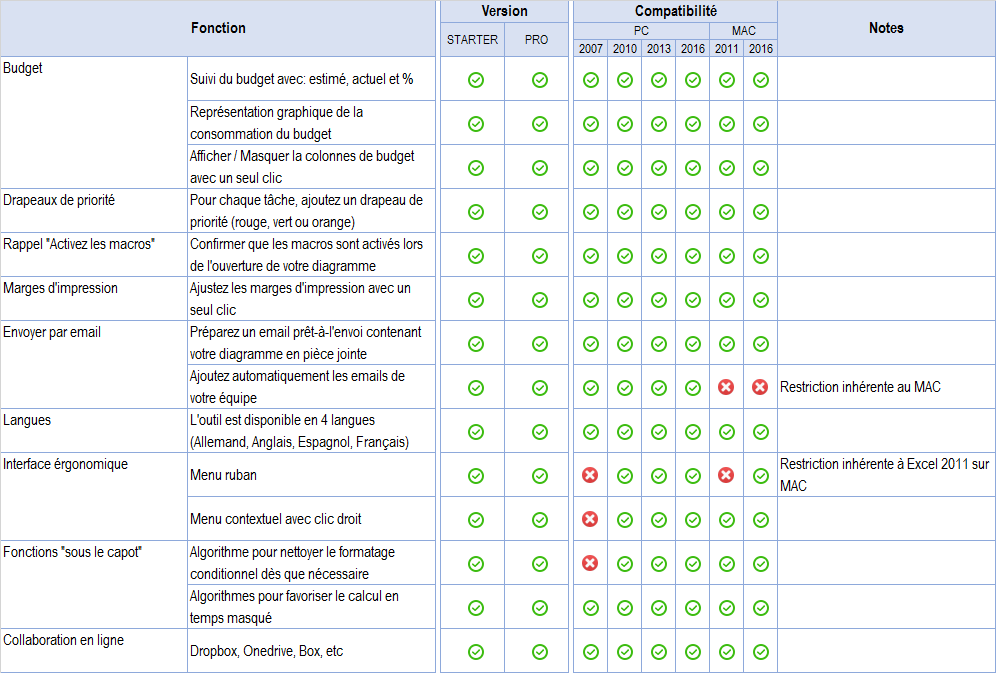Click the red X in the formatage conditionnel row
Screen dimensions: 996x673
coord(590,563)
